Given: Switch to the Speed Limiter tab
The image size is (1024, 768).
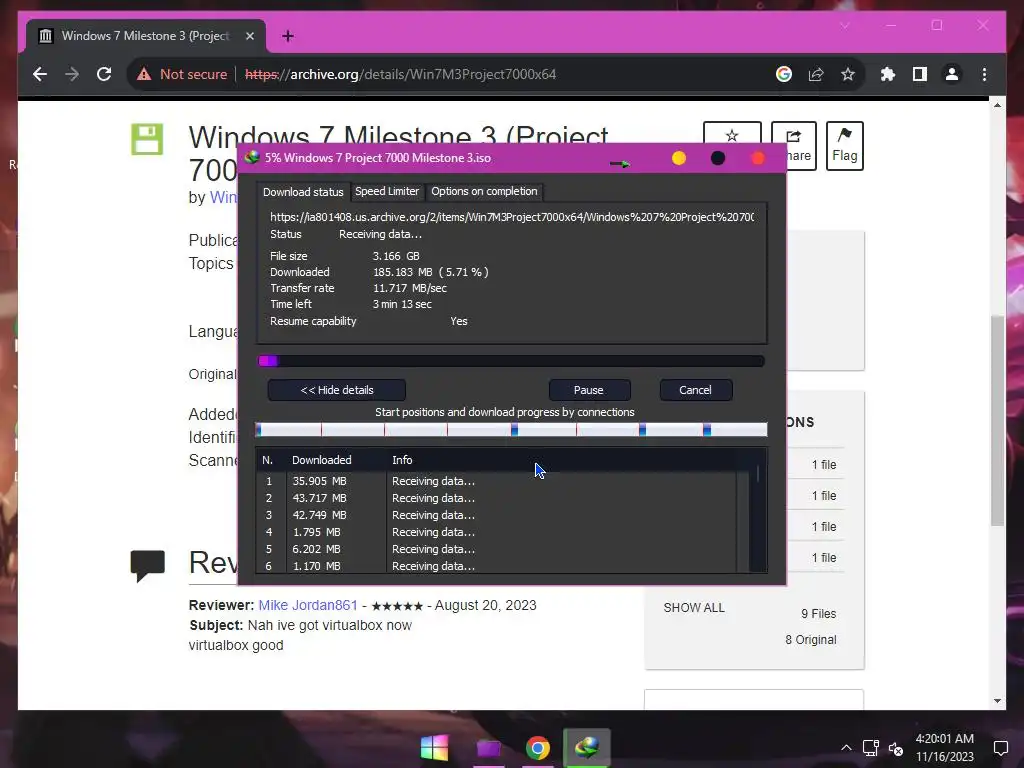Looking at the screenshot, I should (x=387, y=191).
